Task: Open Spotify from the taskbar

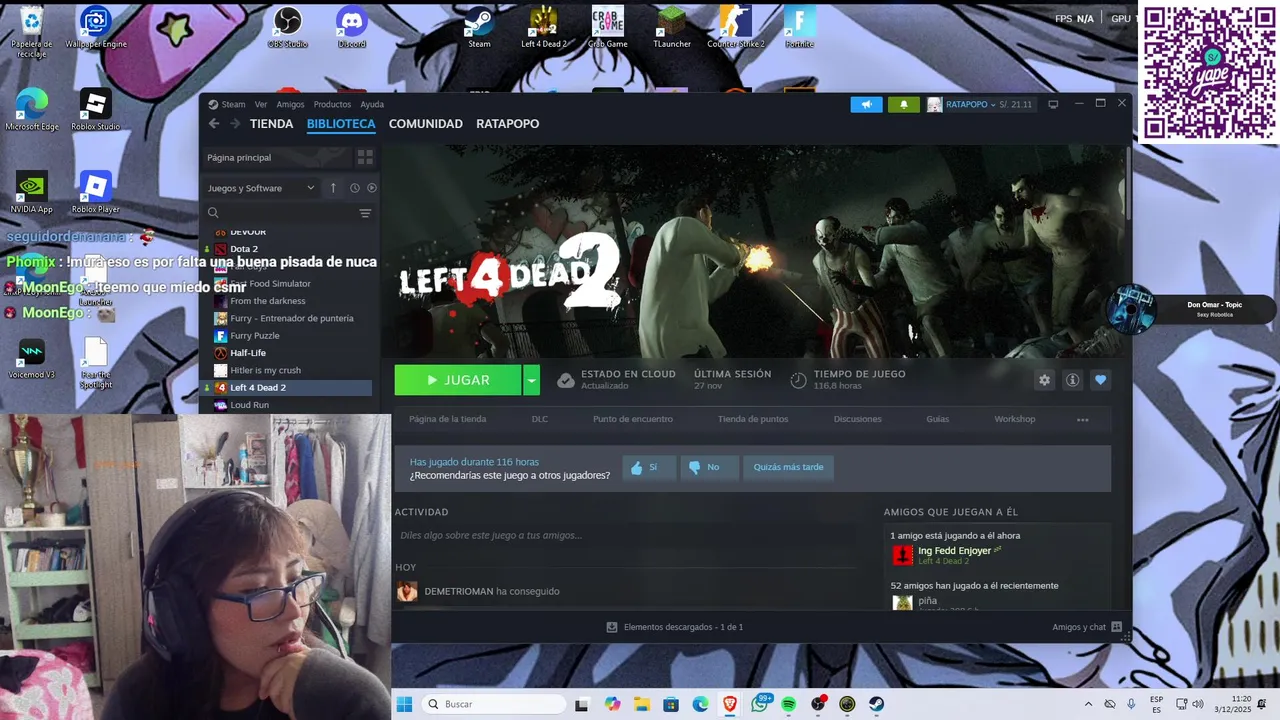Action: coord(788,704)
